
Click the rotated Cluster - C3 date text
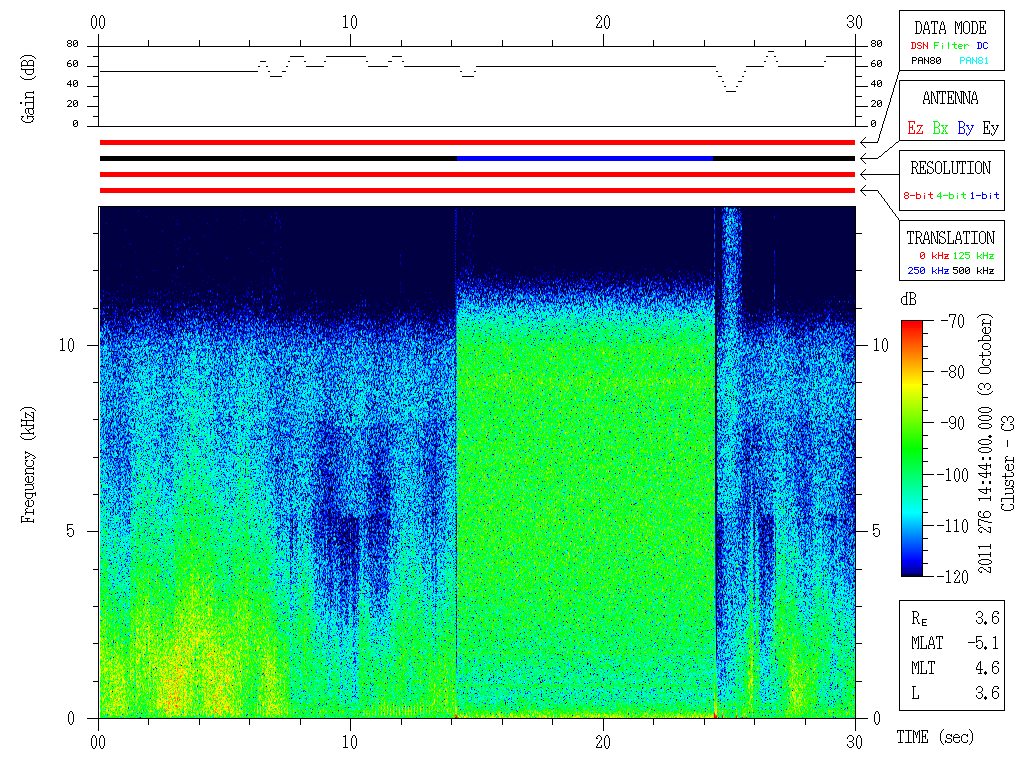996,446
